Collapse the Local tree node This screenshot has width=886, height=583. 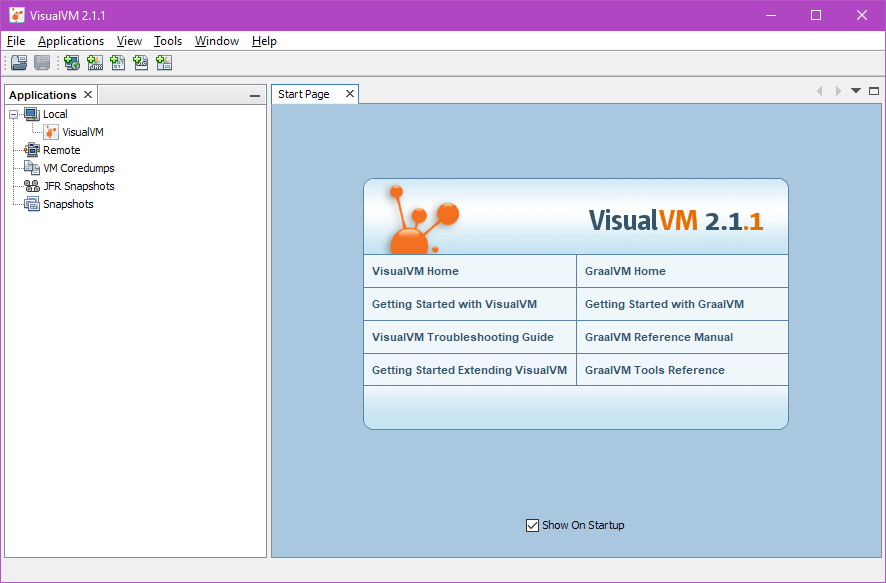(14, 114)
